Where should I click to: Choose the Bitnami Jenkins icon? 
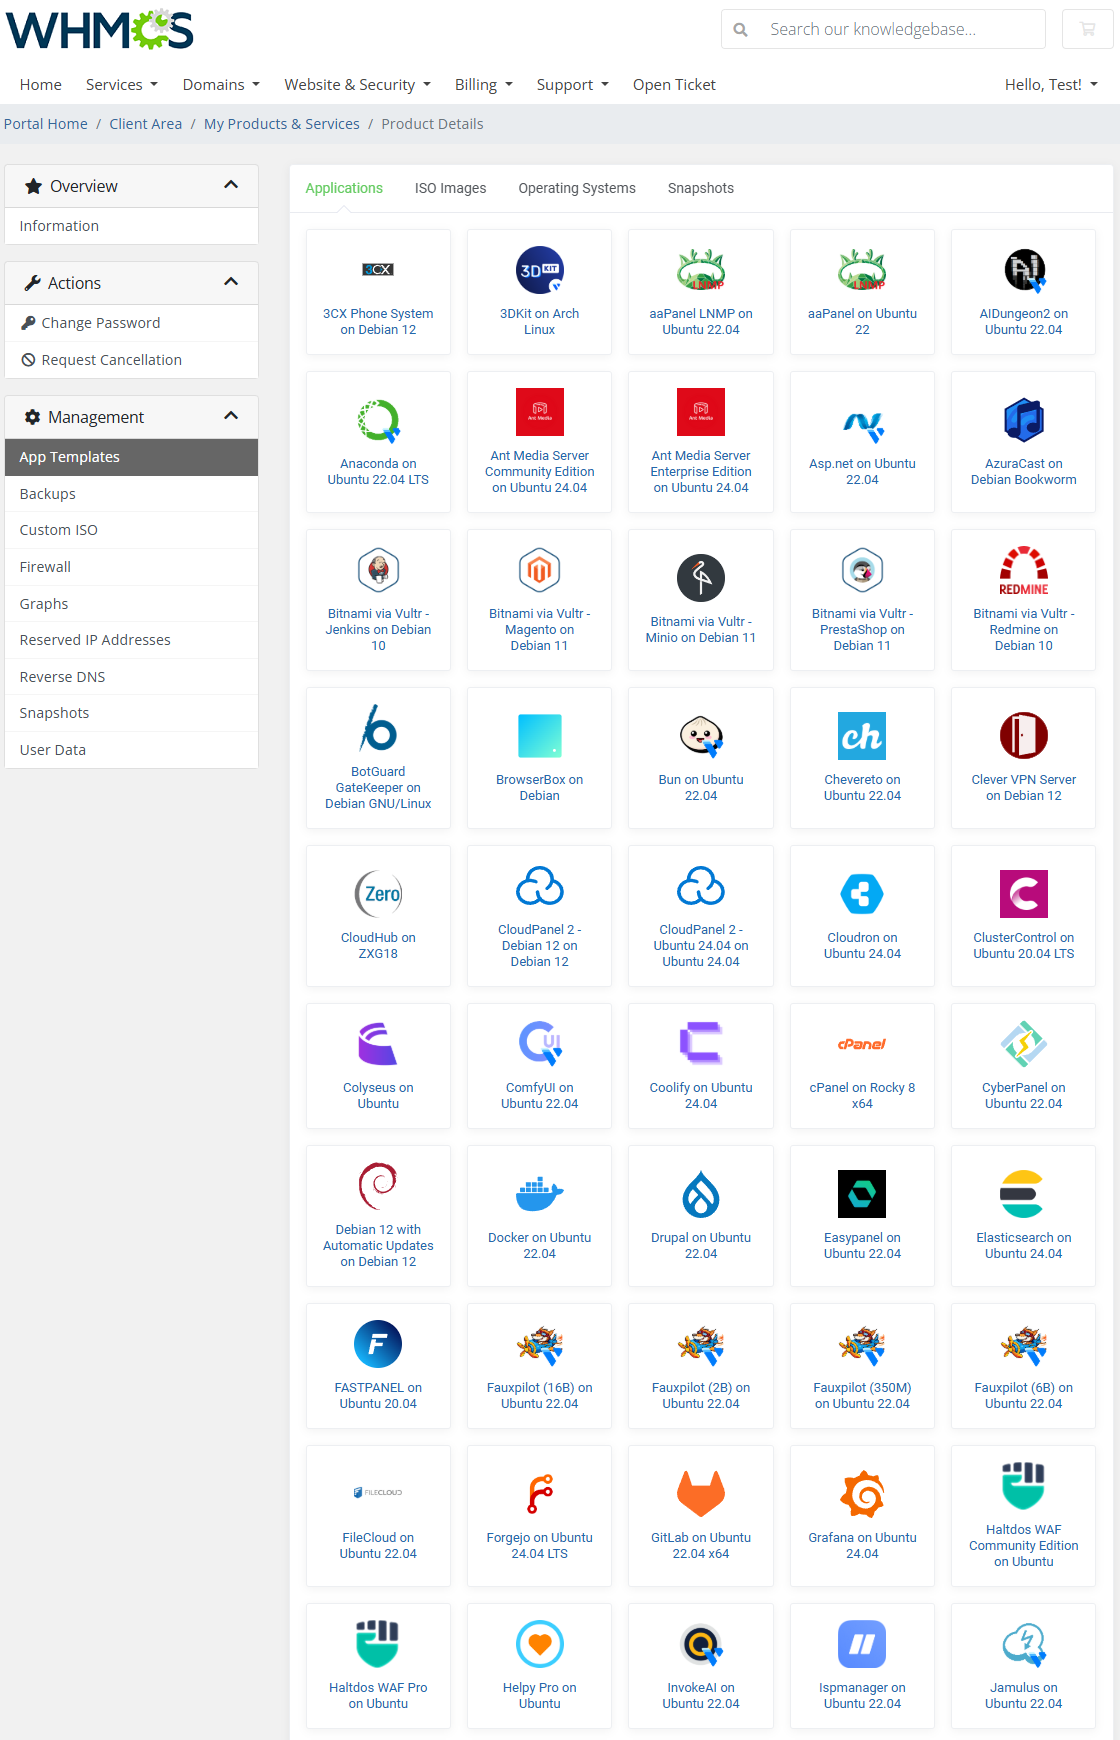tap(378, 570)
